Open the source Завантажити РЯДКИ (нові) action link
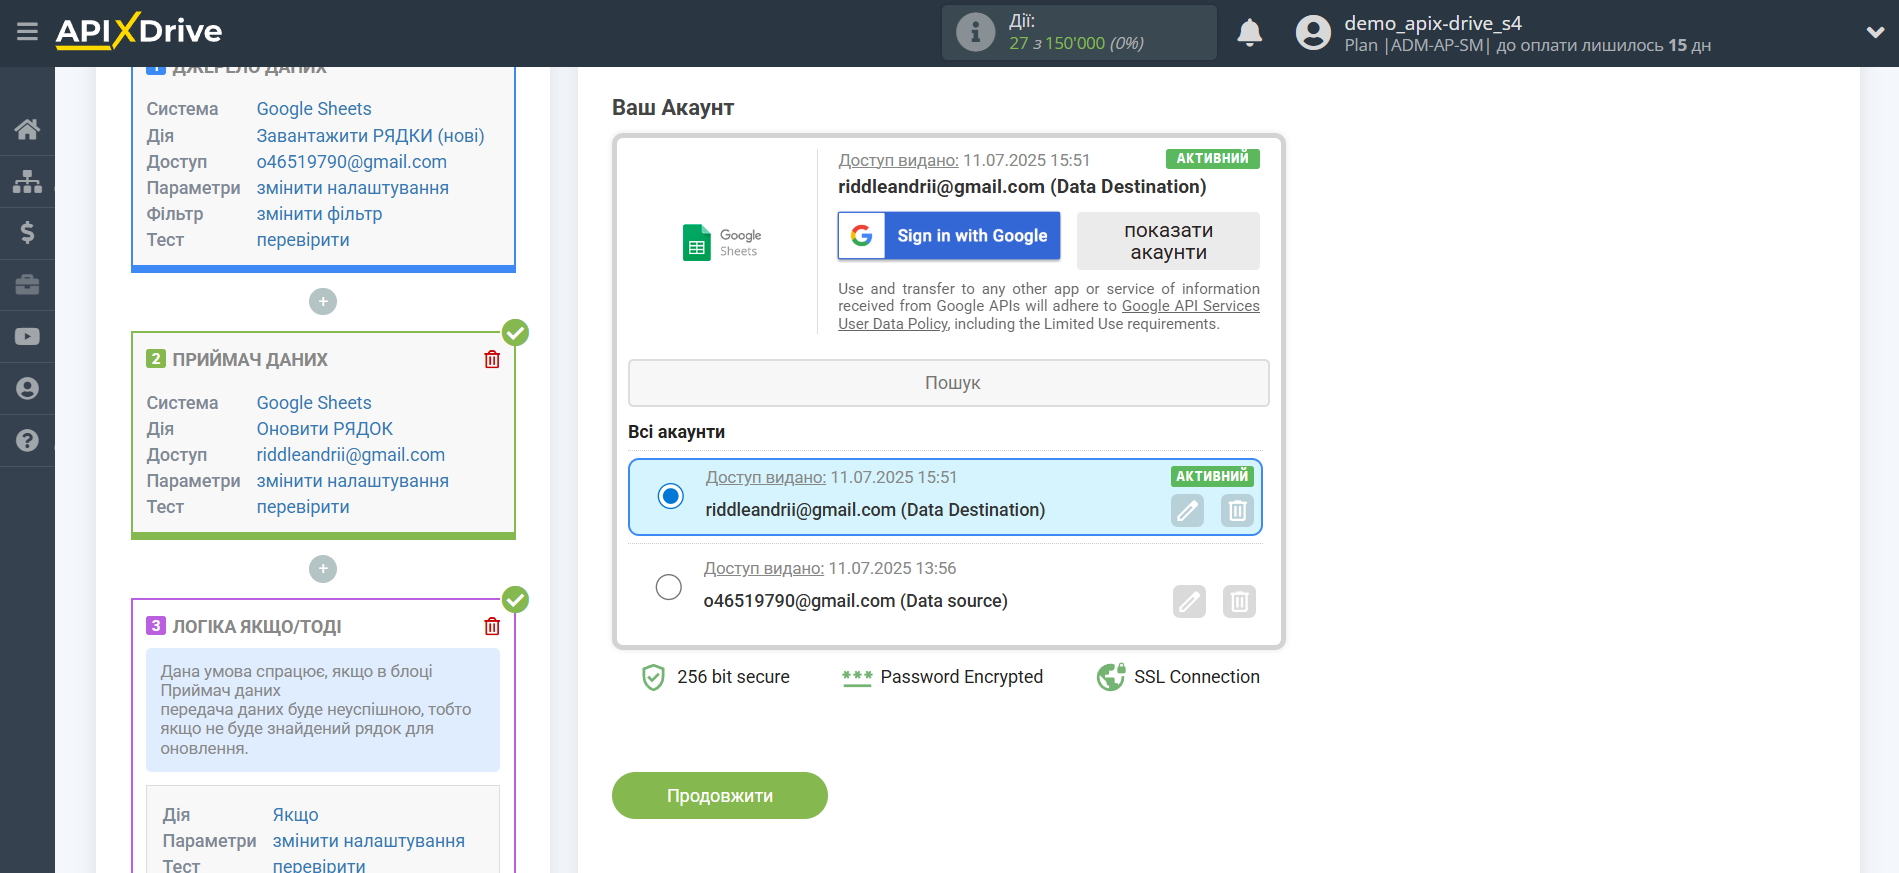The image size is (1899, 873). 370,136
